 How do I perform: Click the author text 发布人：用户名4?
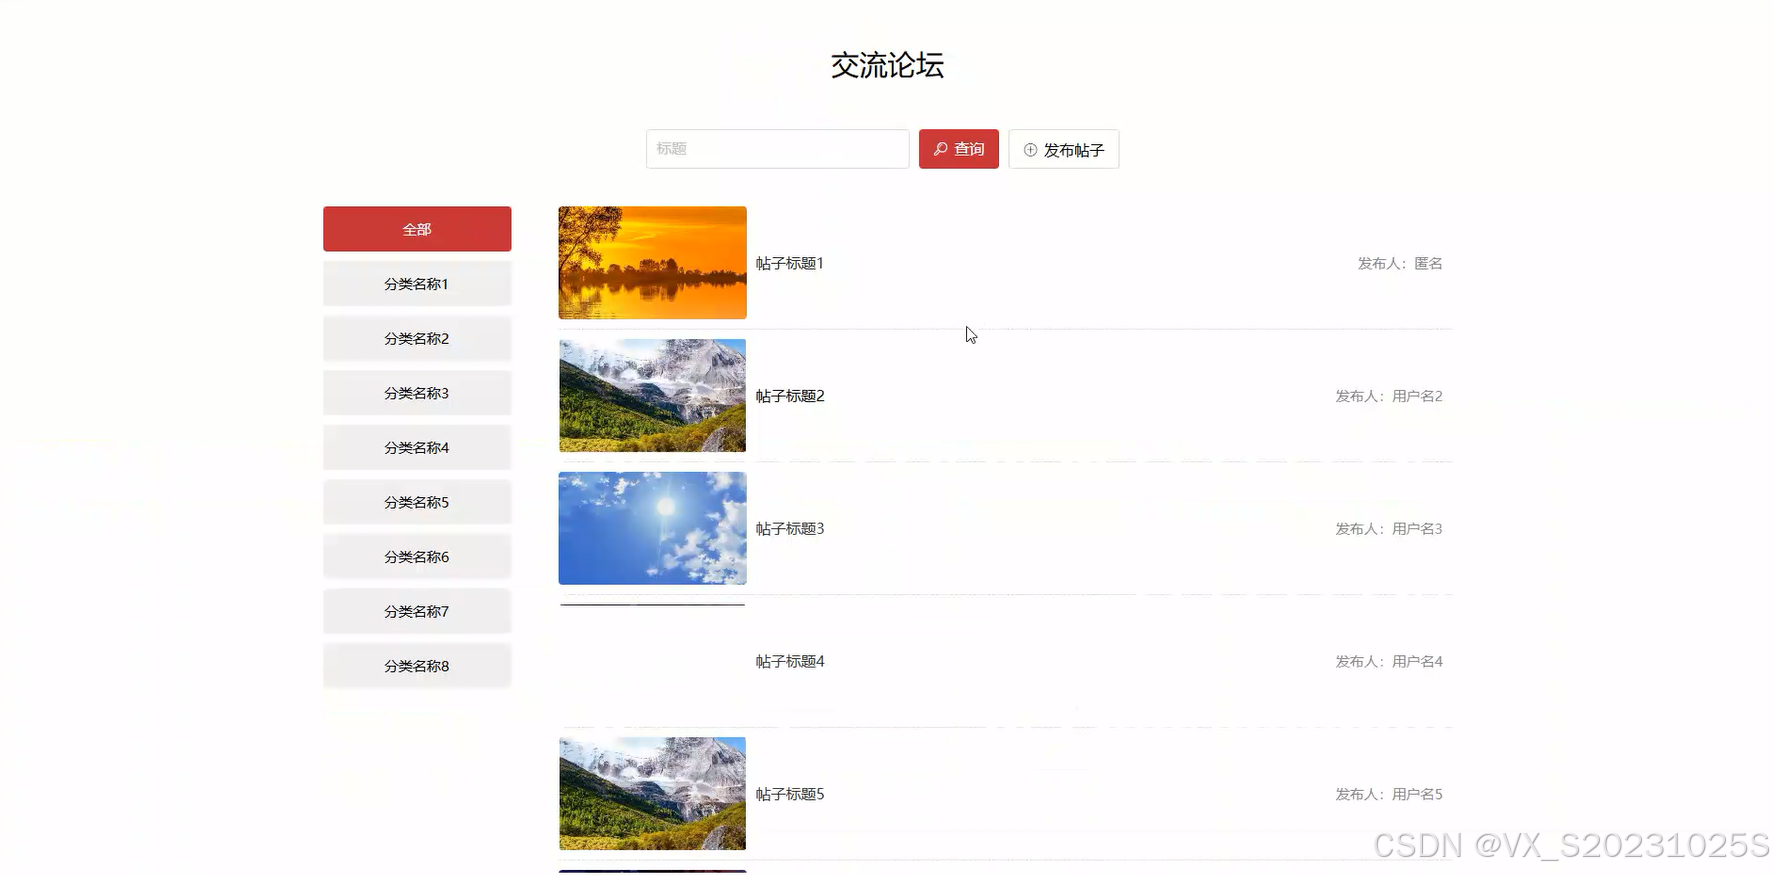tap(1389, 661)
